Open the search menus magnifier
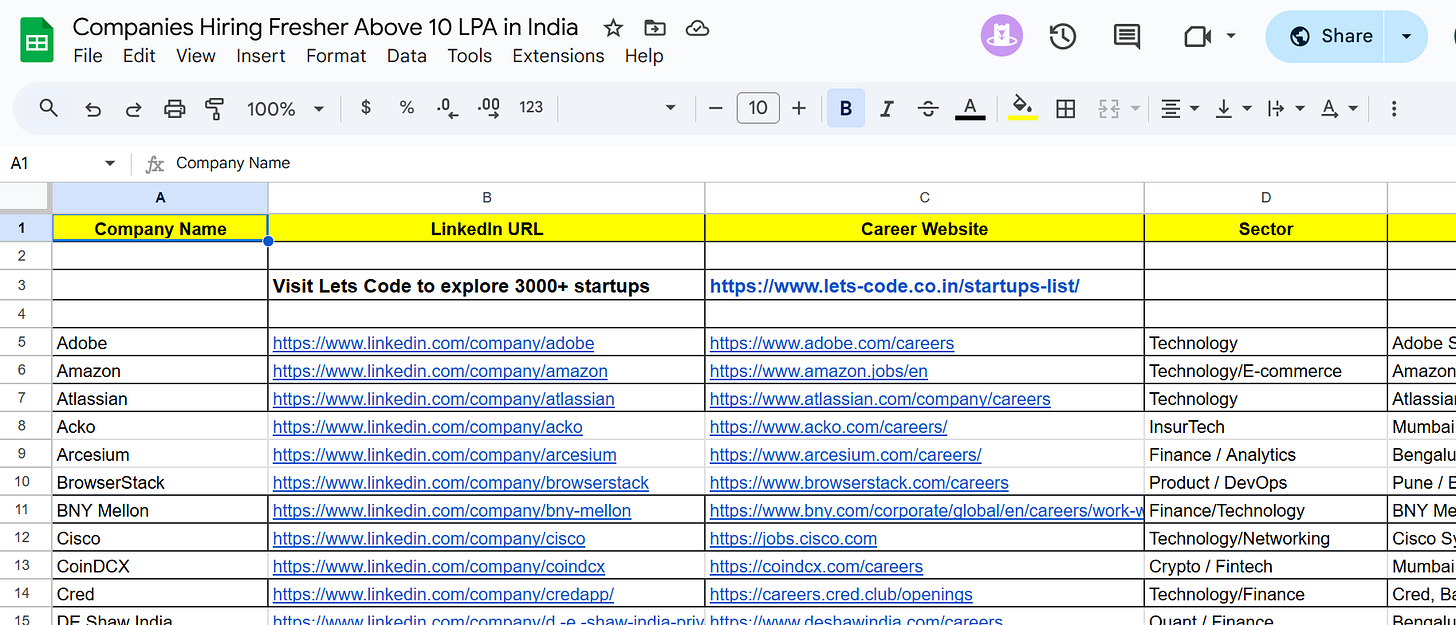This screenshot has height=625, width=1456. (x=48, y=108)
